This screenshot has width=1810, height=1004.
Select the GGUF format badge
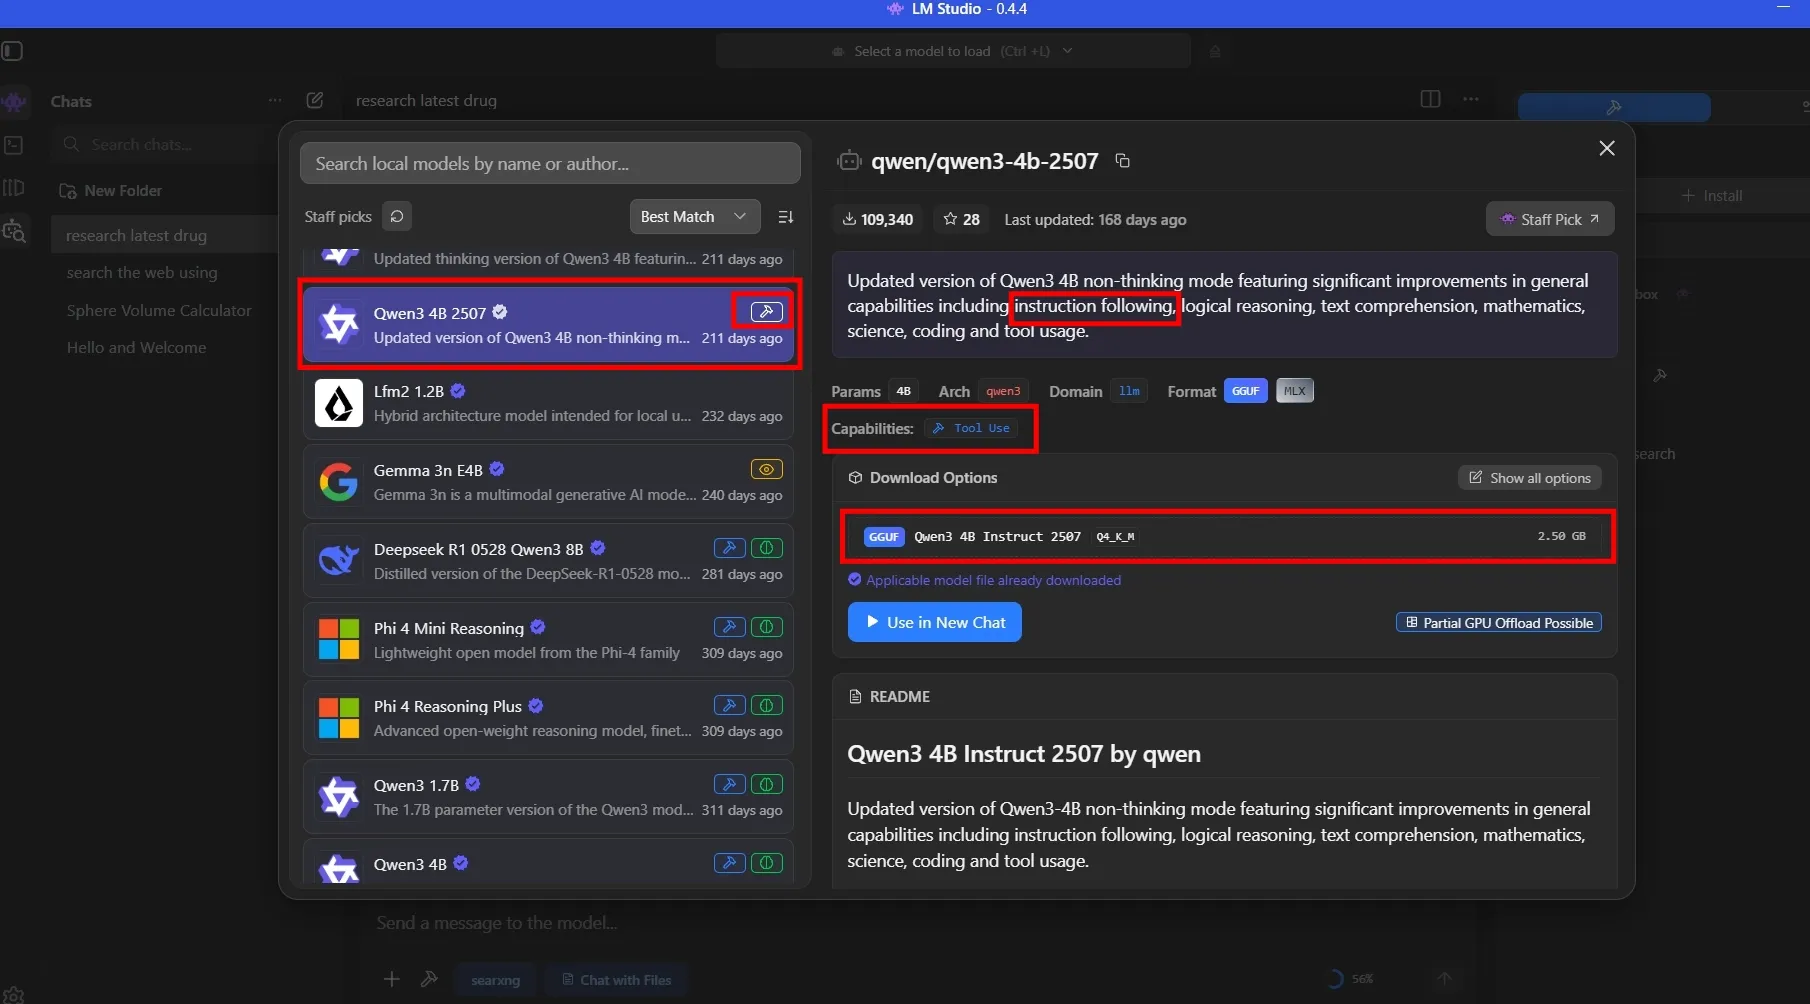(1245, 391)
